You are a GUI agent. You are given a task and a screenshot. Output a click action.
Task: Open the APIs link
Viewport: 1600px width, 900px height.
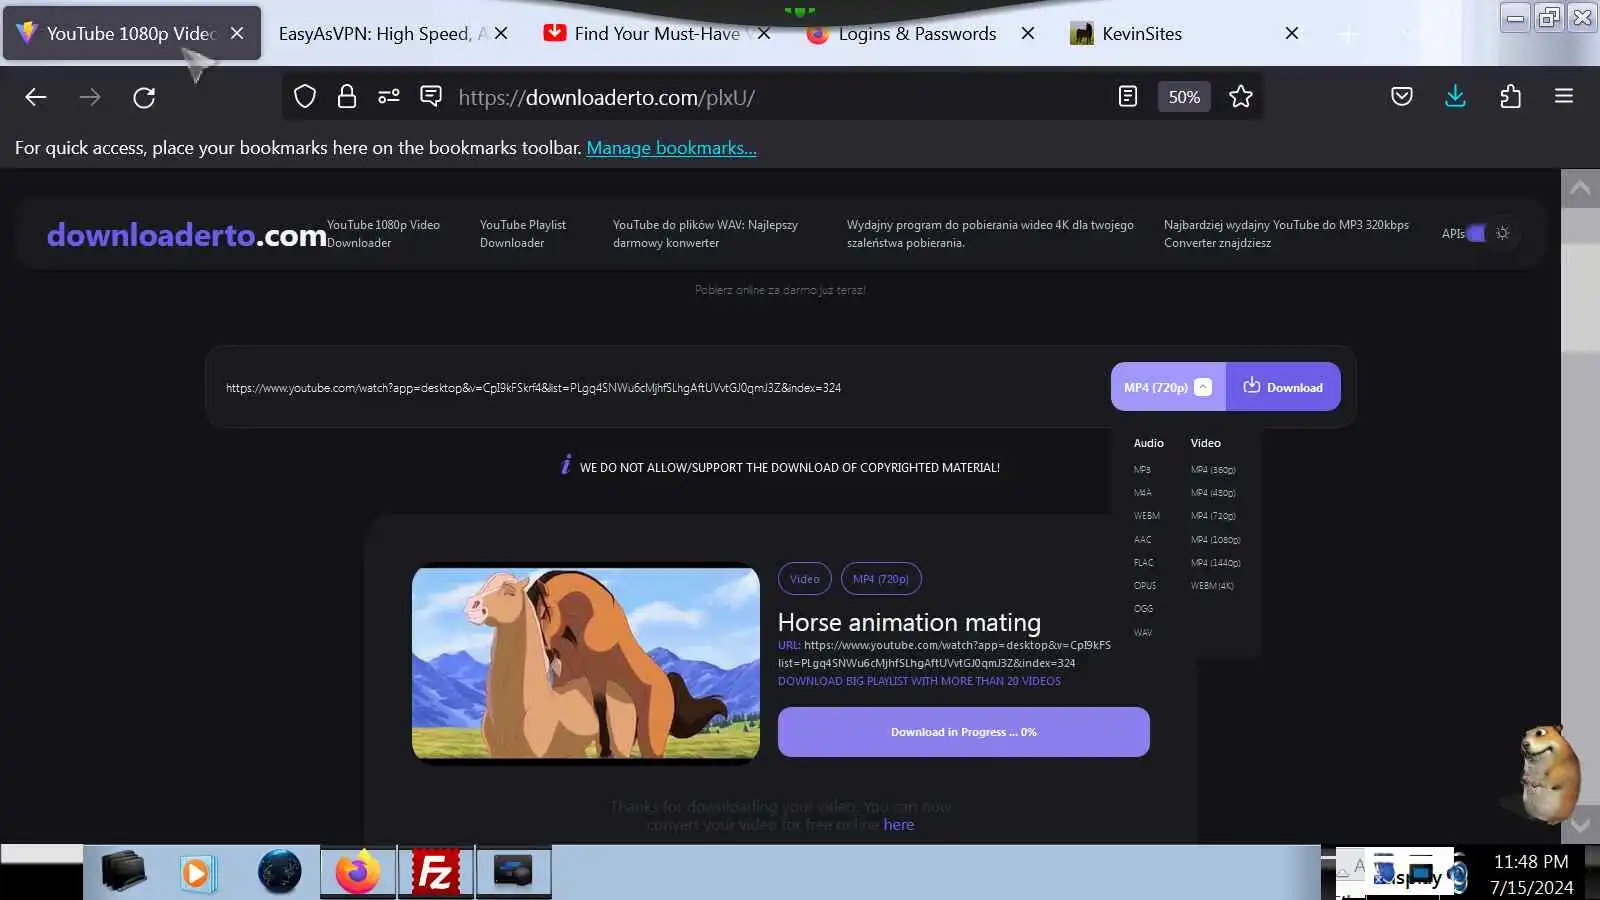tap(1453, 234)
